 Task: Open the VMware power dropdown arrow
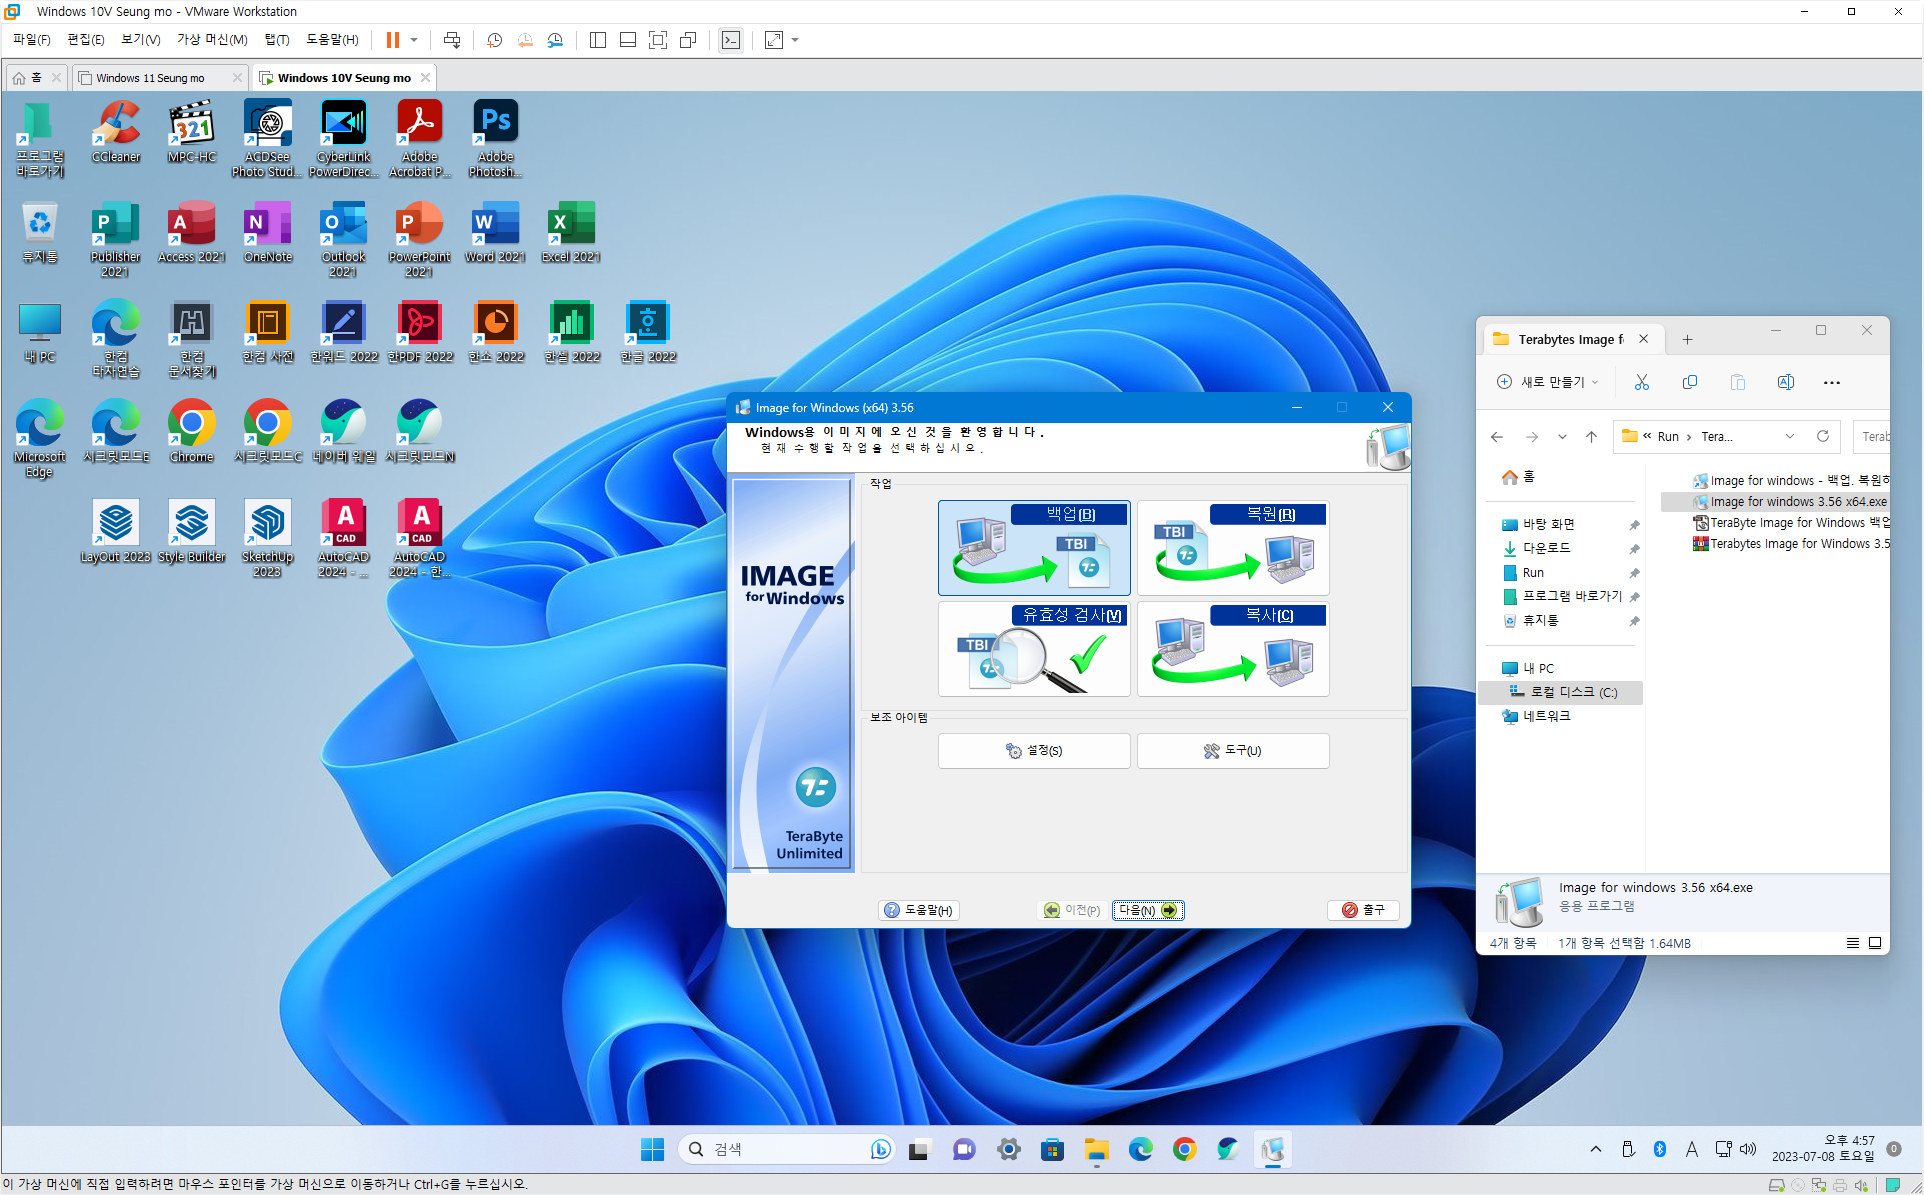414,40
